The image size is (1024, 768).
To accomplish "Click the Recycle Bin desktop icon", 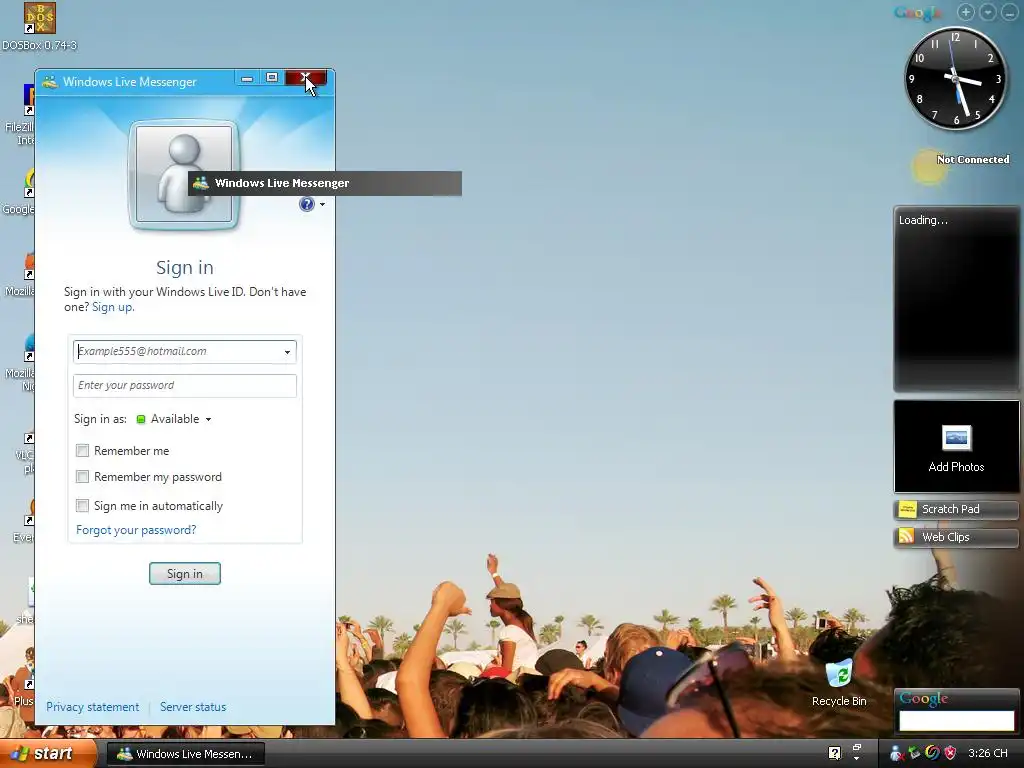I will [839, 682].
